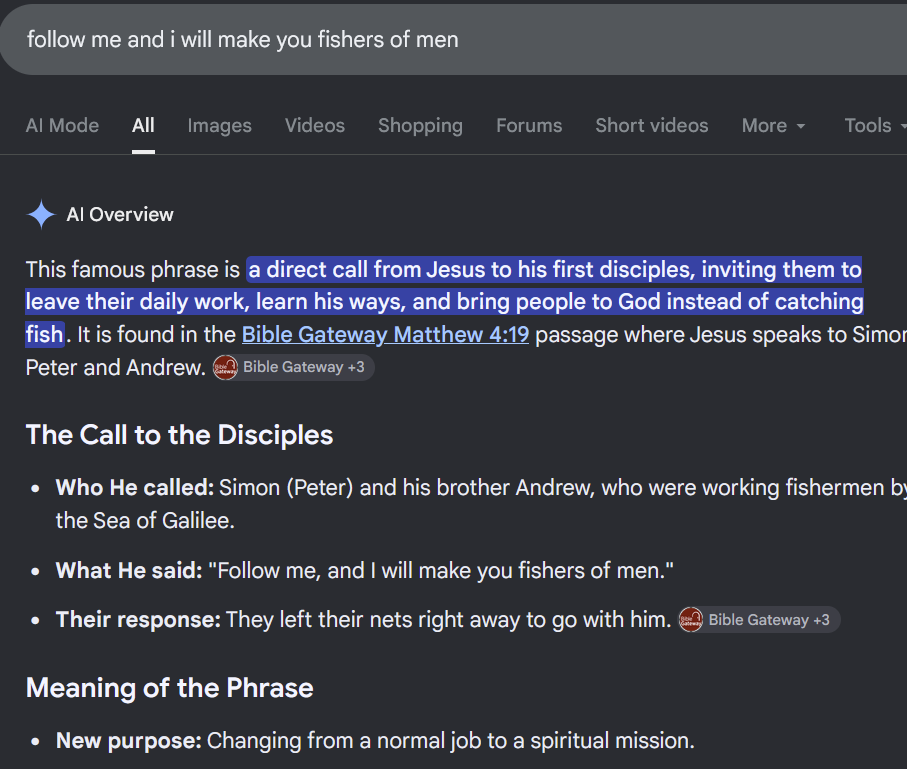Click the Bible Gateway logo after Their response

point(691,620)
